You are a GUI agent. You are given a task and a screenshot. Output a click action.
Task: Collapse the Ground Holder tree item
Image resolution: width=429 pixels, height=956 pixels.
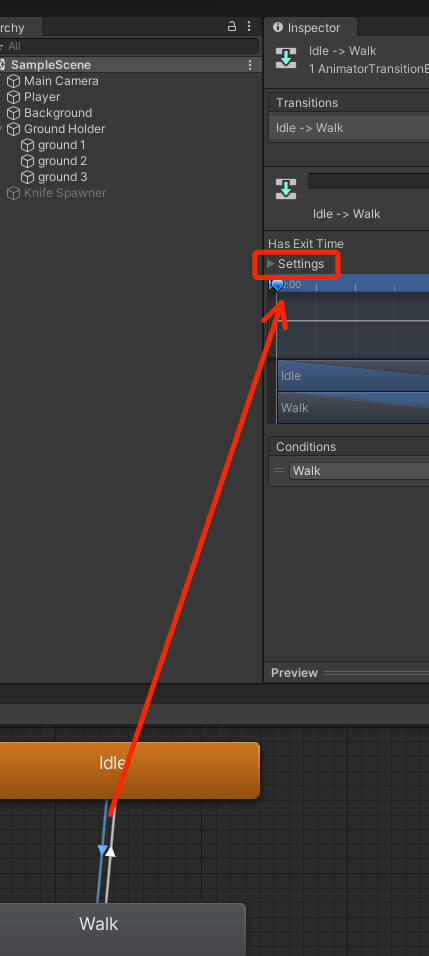tap(2, 129)
